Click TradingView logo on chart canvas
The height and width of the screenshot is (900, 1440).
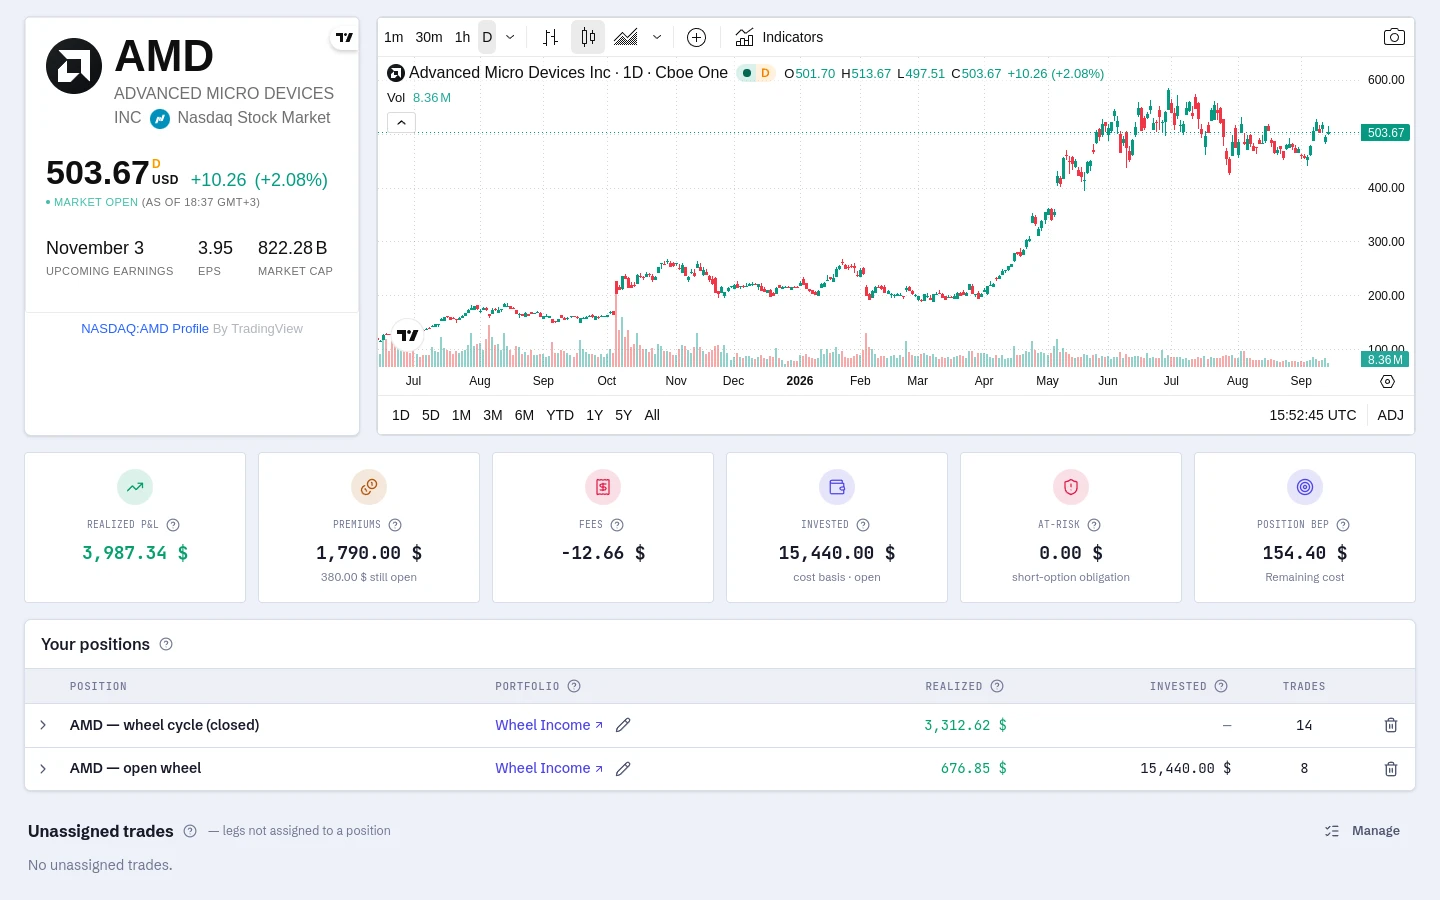[408, 335]
